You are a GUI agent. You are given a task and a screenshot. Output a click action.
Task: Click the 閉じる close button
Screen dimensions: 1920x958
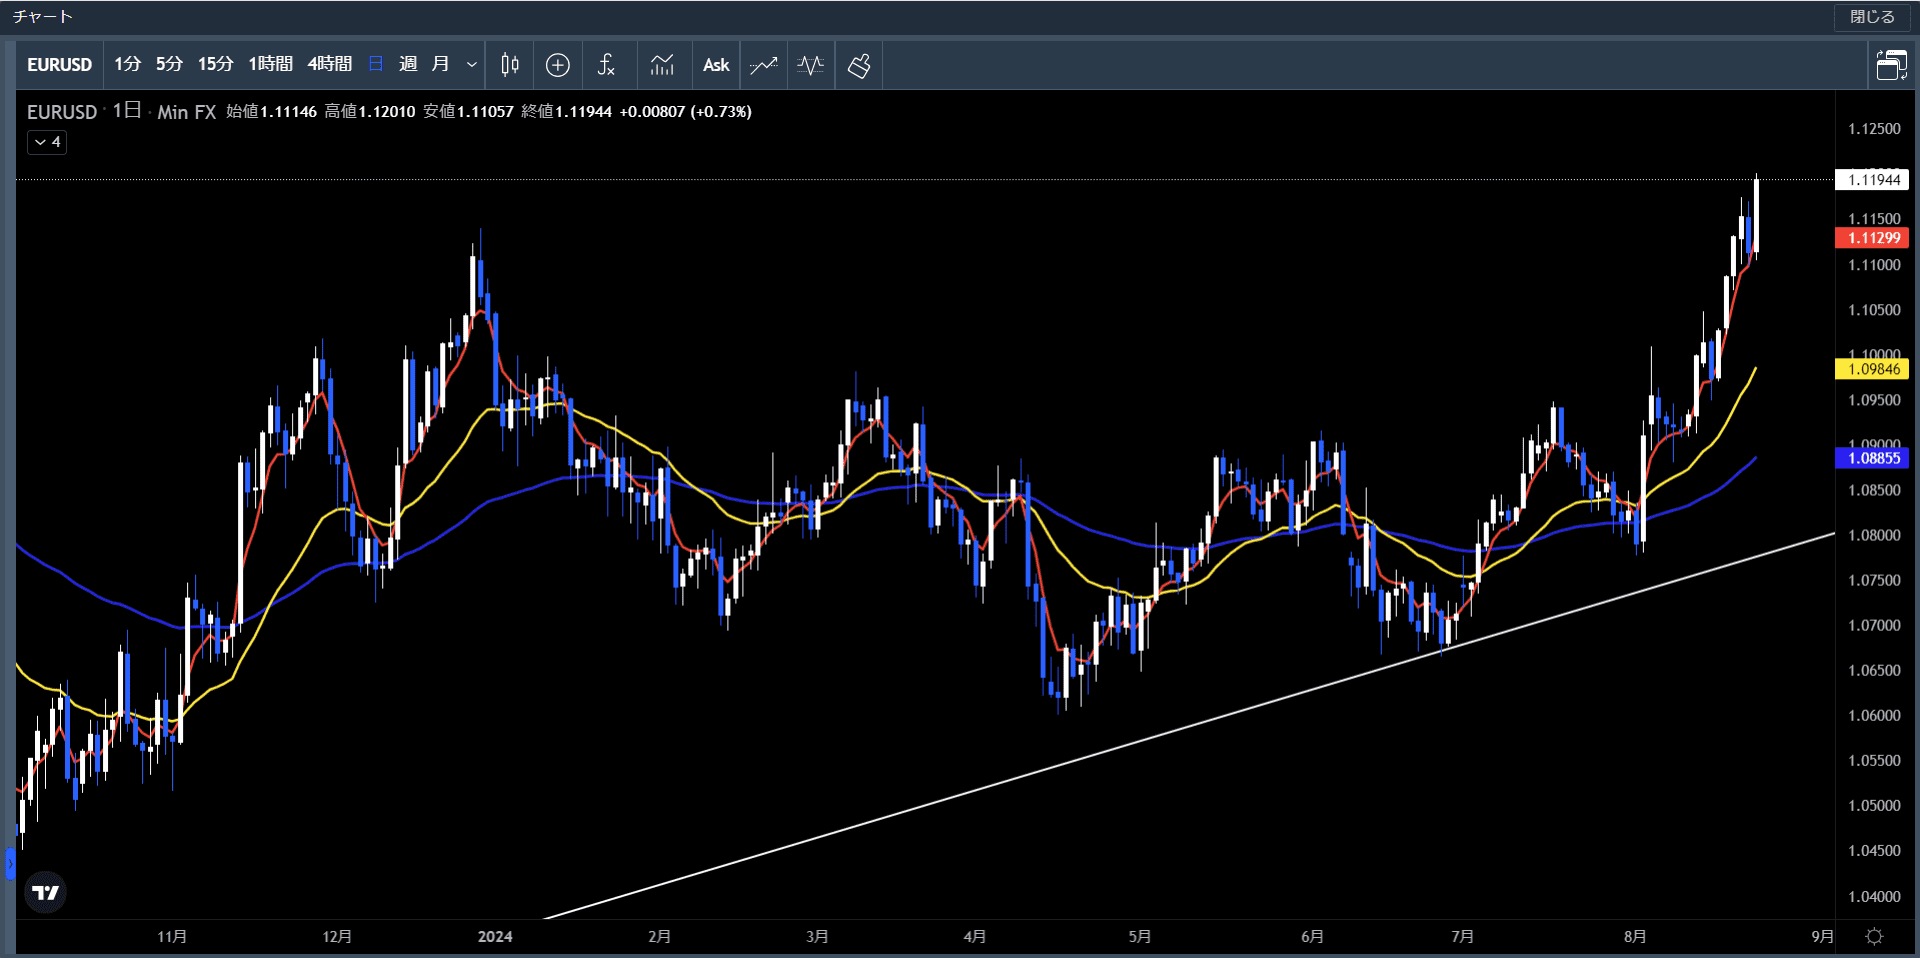pos(1872,17)
